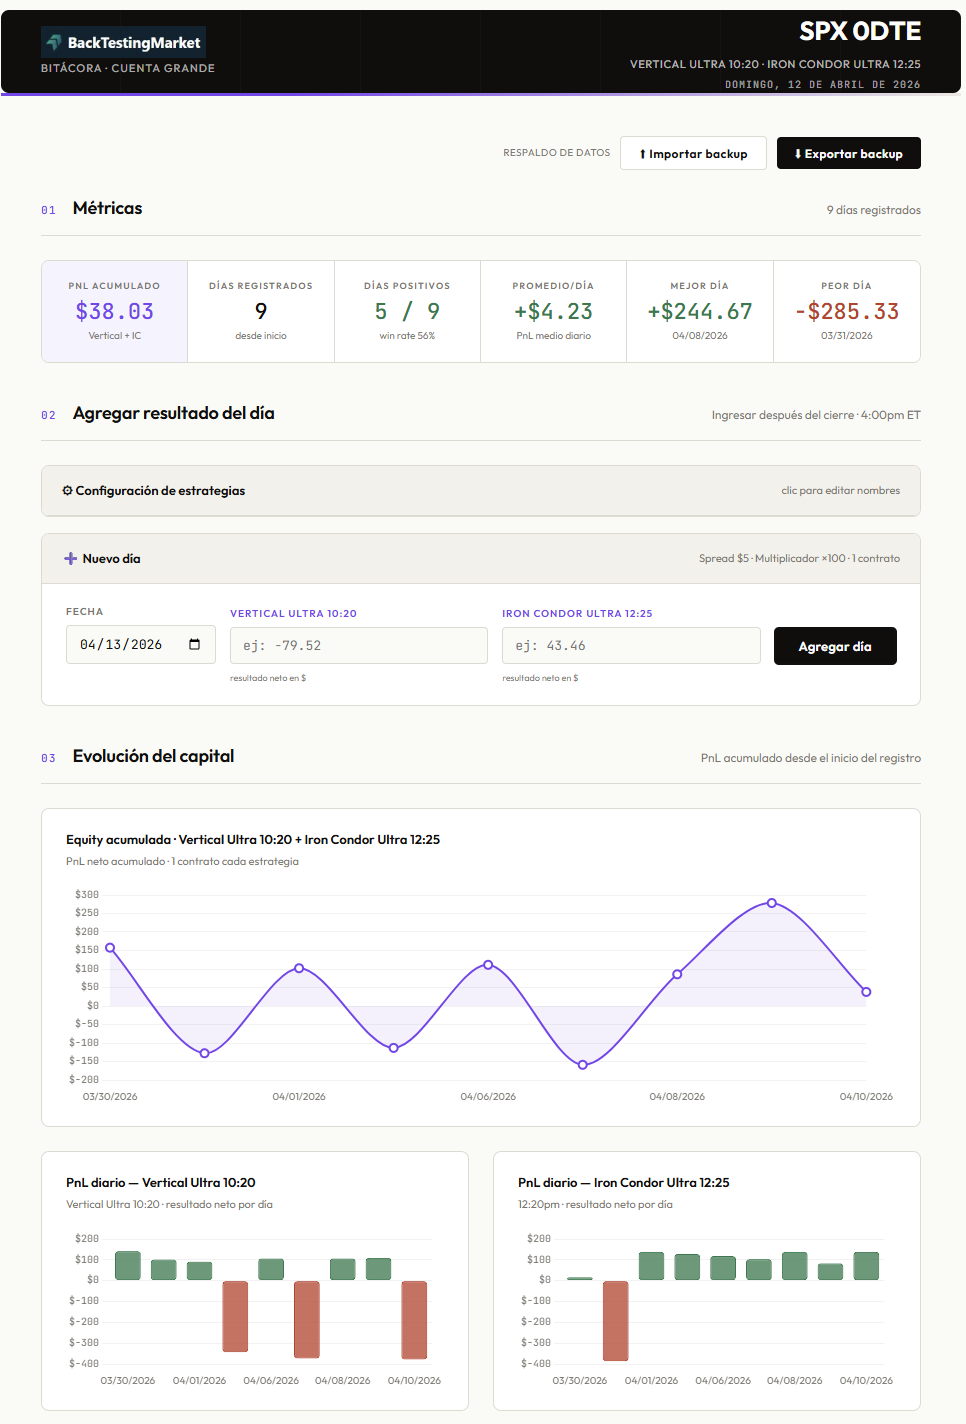Viewport: 966px width, 1424px height.
Task: Click the BackTestingMarket logo icon
Action: pos(54,42)
